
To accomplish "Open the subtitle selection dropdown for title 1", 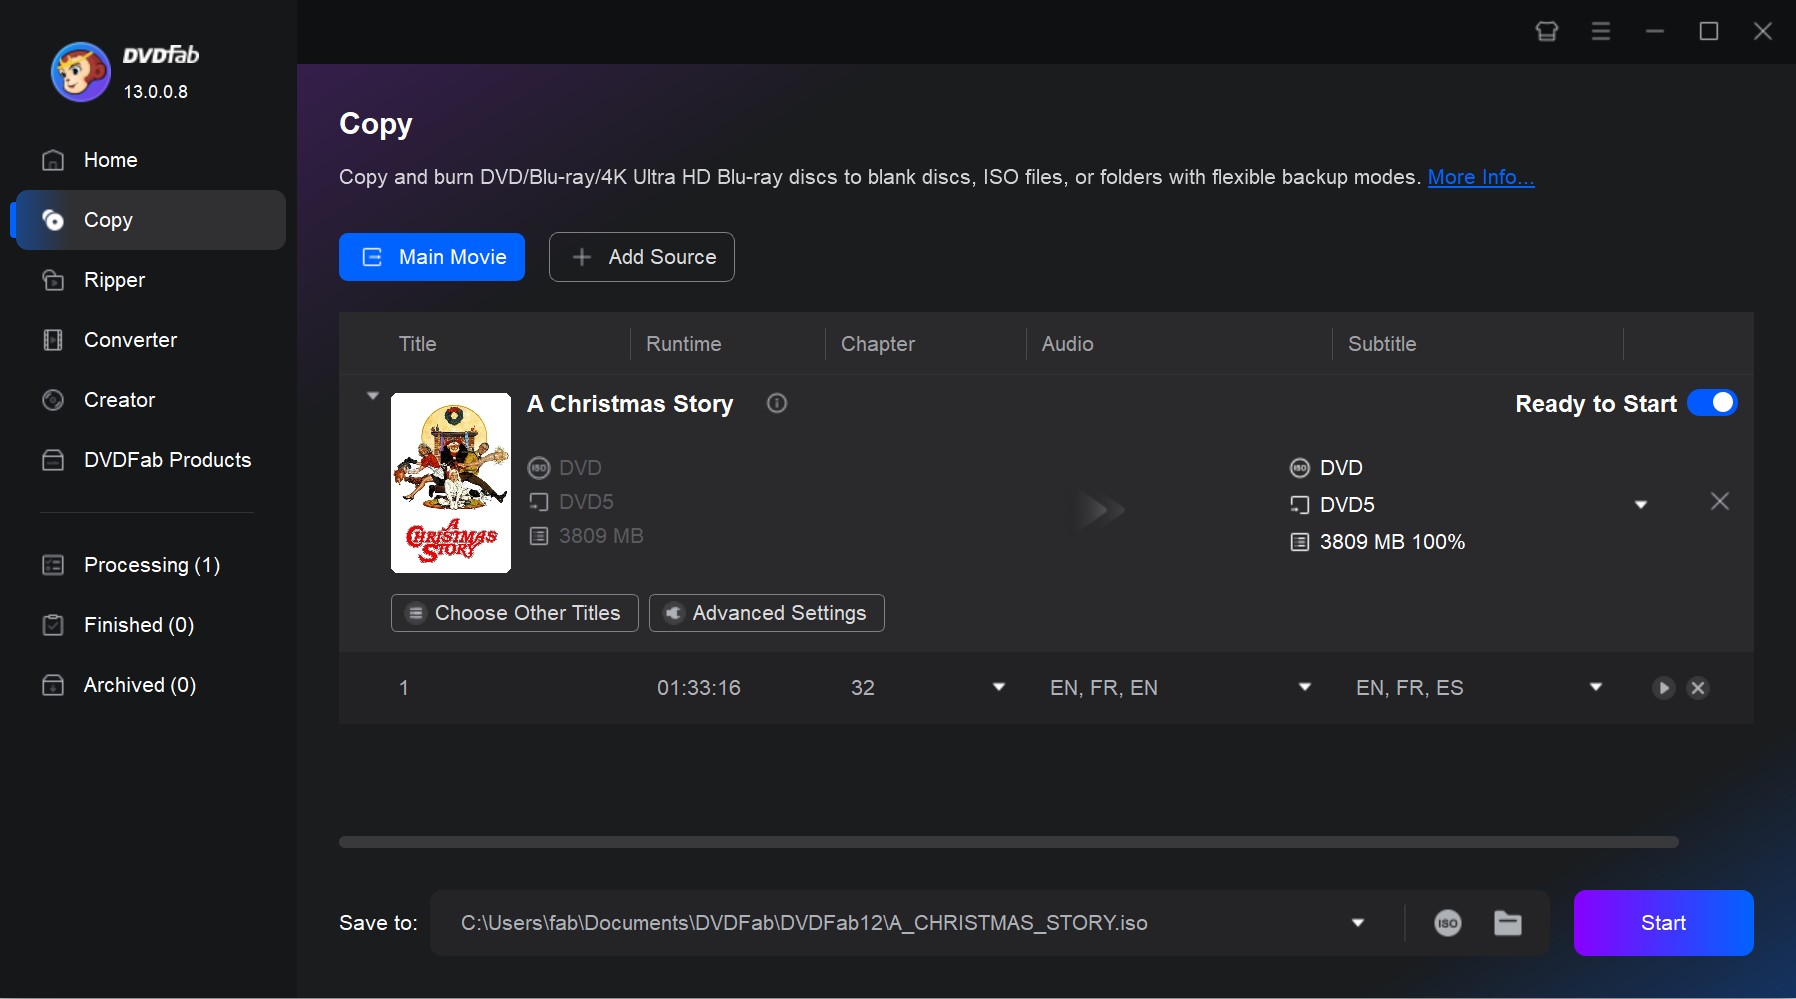I will 1595,687.
